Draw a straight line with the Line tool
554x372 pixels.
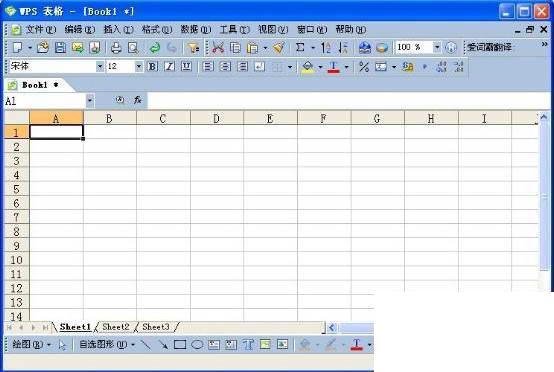[x=146, y=344]
